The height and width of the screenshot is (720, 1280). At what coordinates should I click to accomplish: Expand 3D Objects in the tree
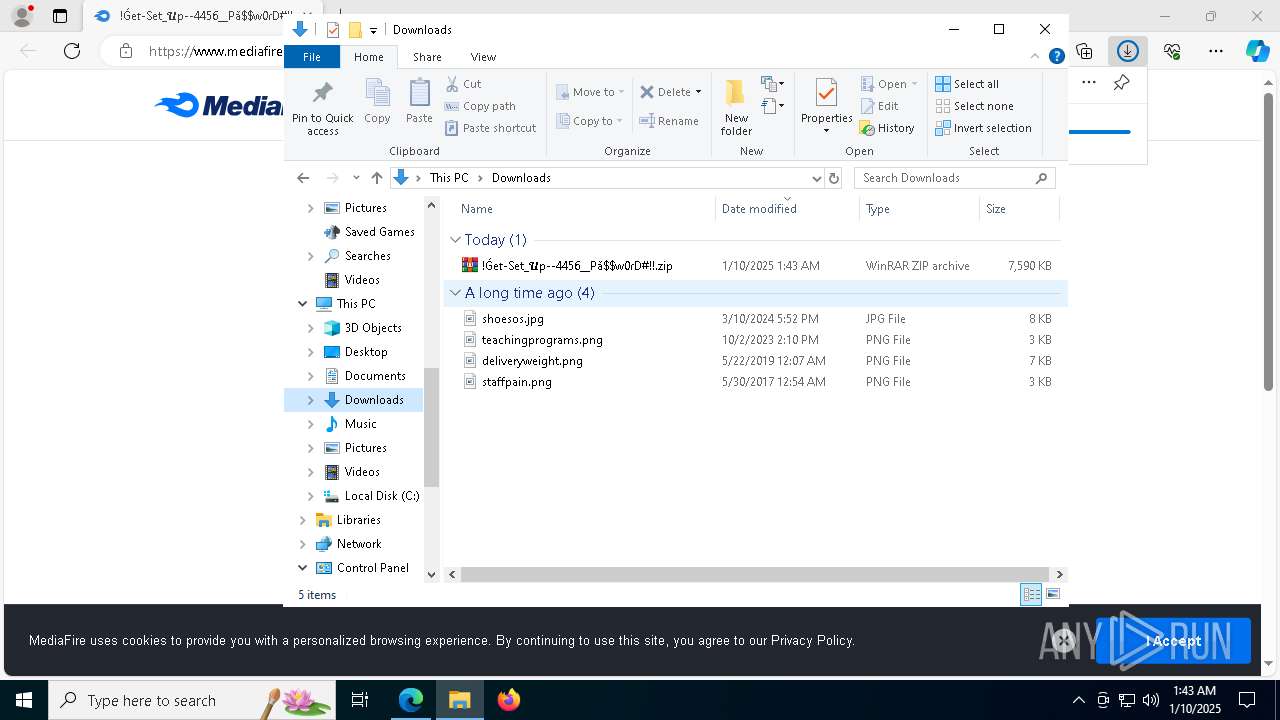pos(310,328)
